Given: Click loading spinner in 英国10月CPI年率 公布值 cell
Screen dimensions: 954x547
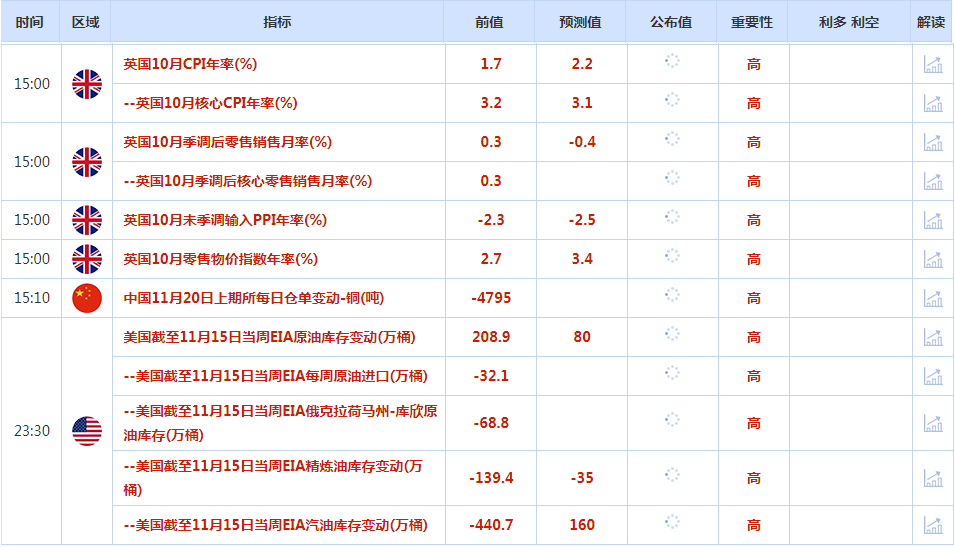Looking at the screenshot, I should [x=672, y=61].
